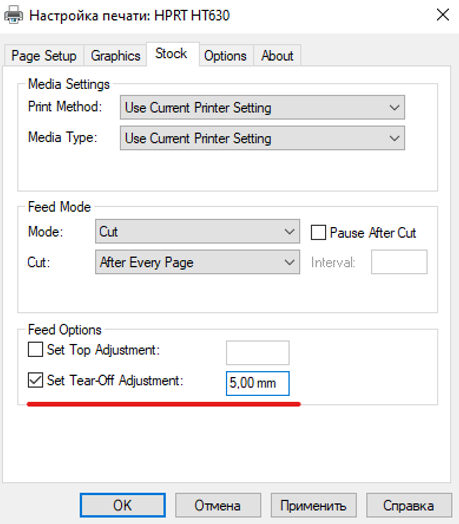This screenshot has width=459, height=524.
Task: Click the Top Adjustment value field
Action: click(258, 353)
